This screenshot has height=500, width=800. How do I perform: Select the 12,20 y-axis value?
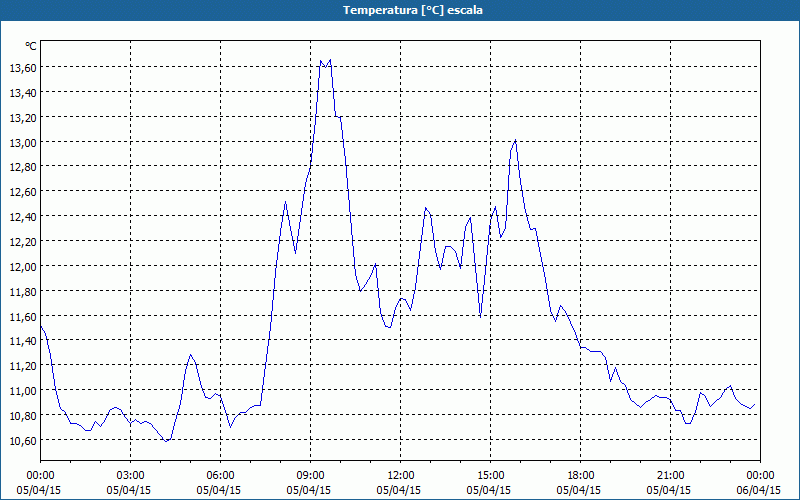tap(22, 241)
